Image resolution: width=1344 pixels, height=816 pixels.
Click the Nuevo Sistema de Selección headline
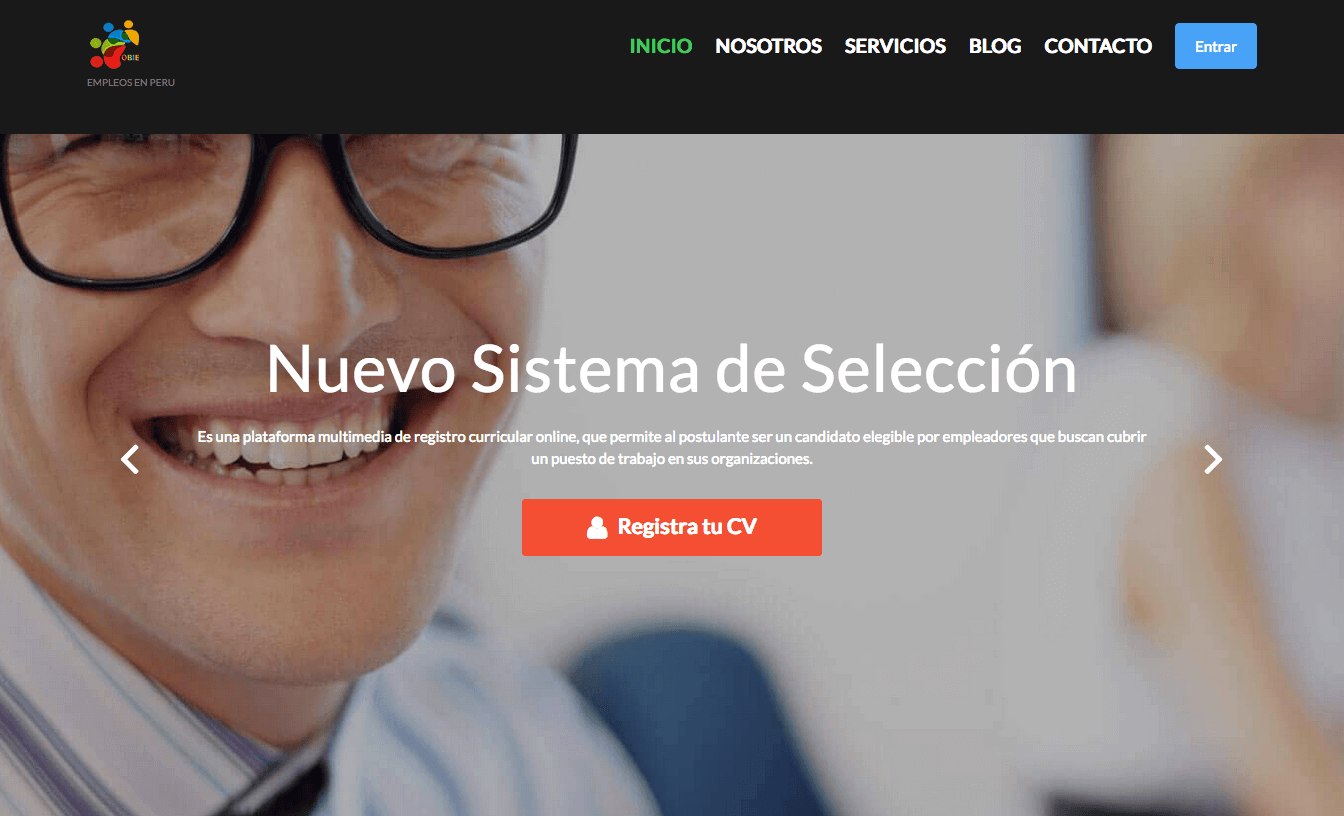672,369
